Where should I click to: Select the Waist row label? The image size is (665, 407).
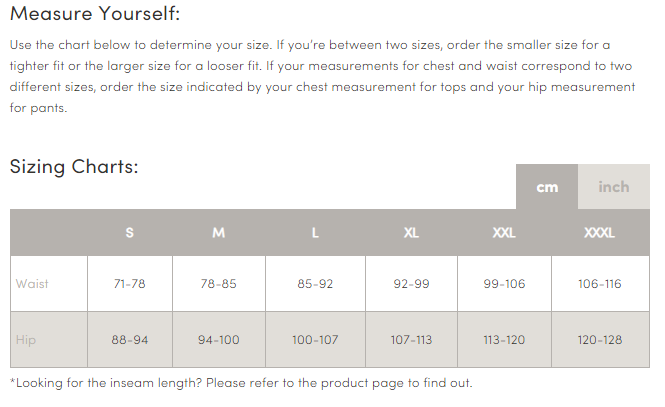click(32, 283)
